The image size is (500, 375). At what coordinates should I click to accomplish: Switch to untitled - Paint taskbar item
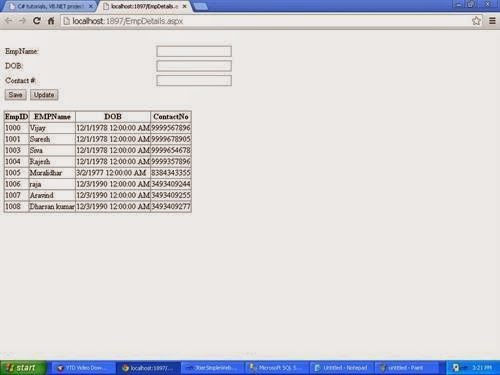coord(407,368)
